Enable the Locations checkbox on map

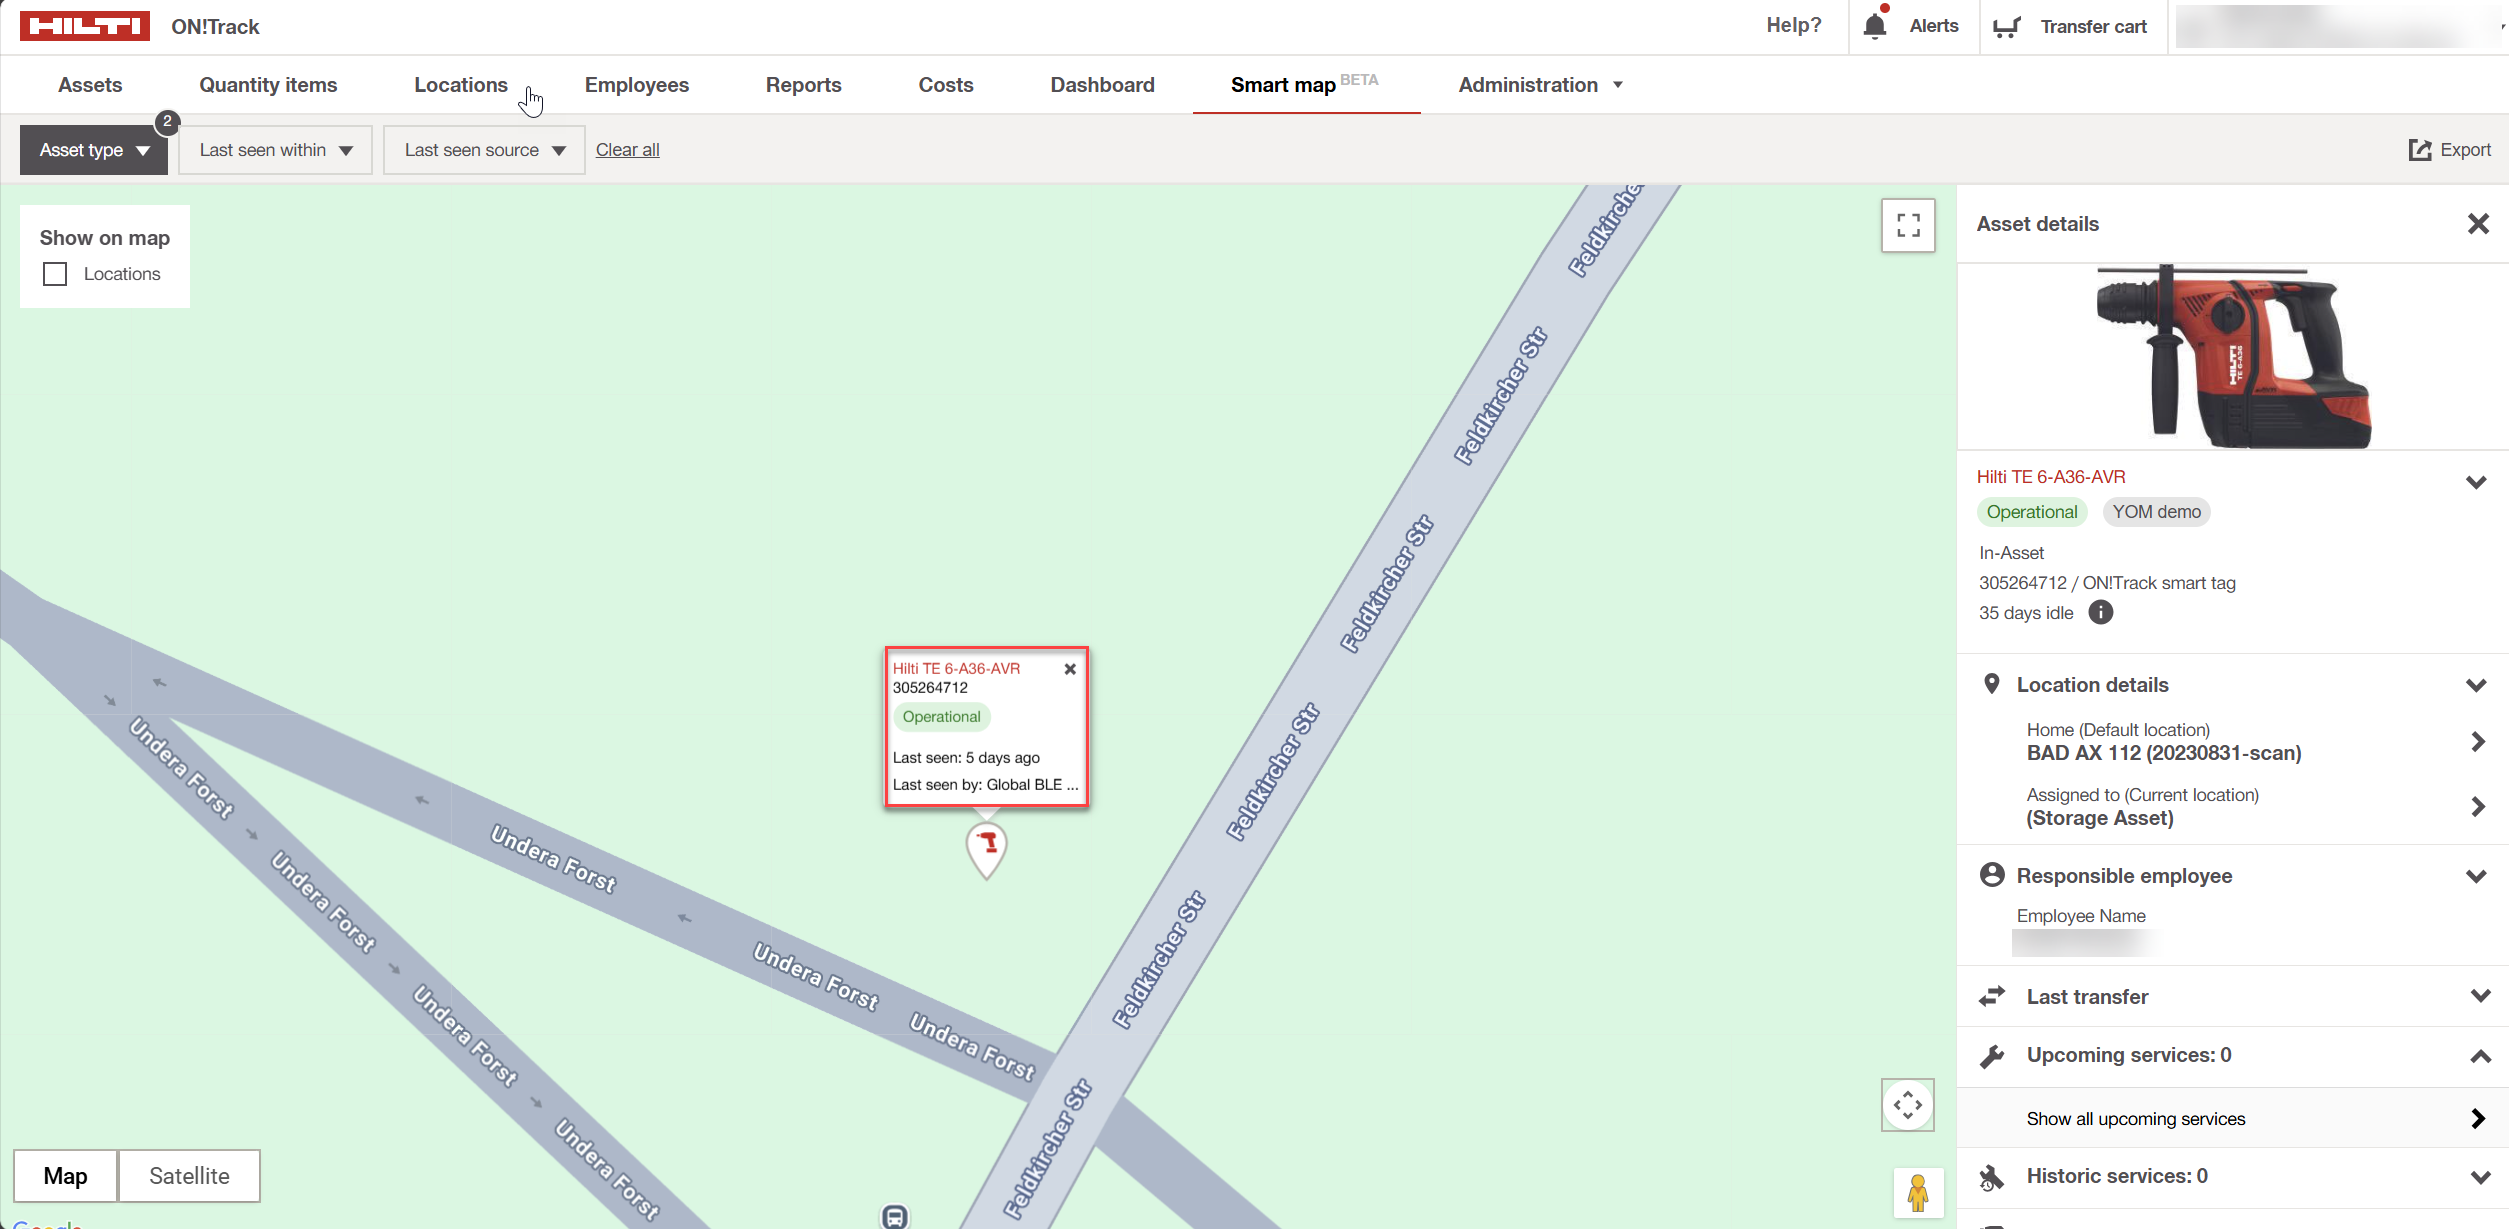point(55,274)
